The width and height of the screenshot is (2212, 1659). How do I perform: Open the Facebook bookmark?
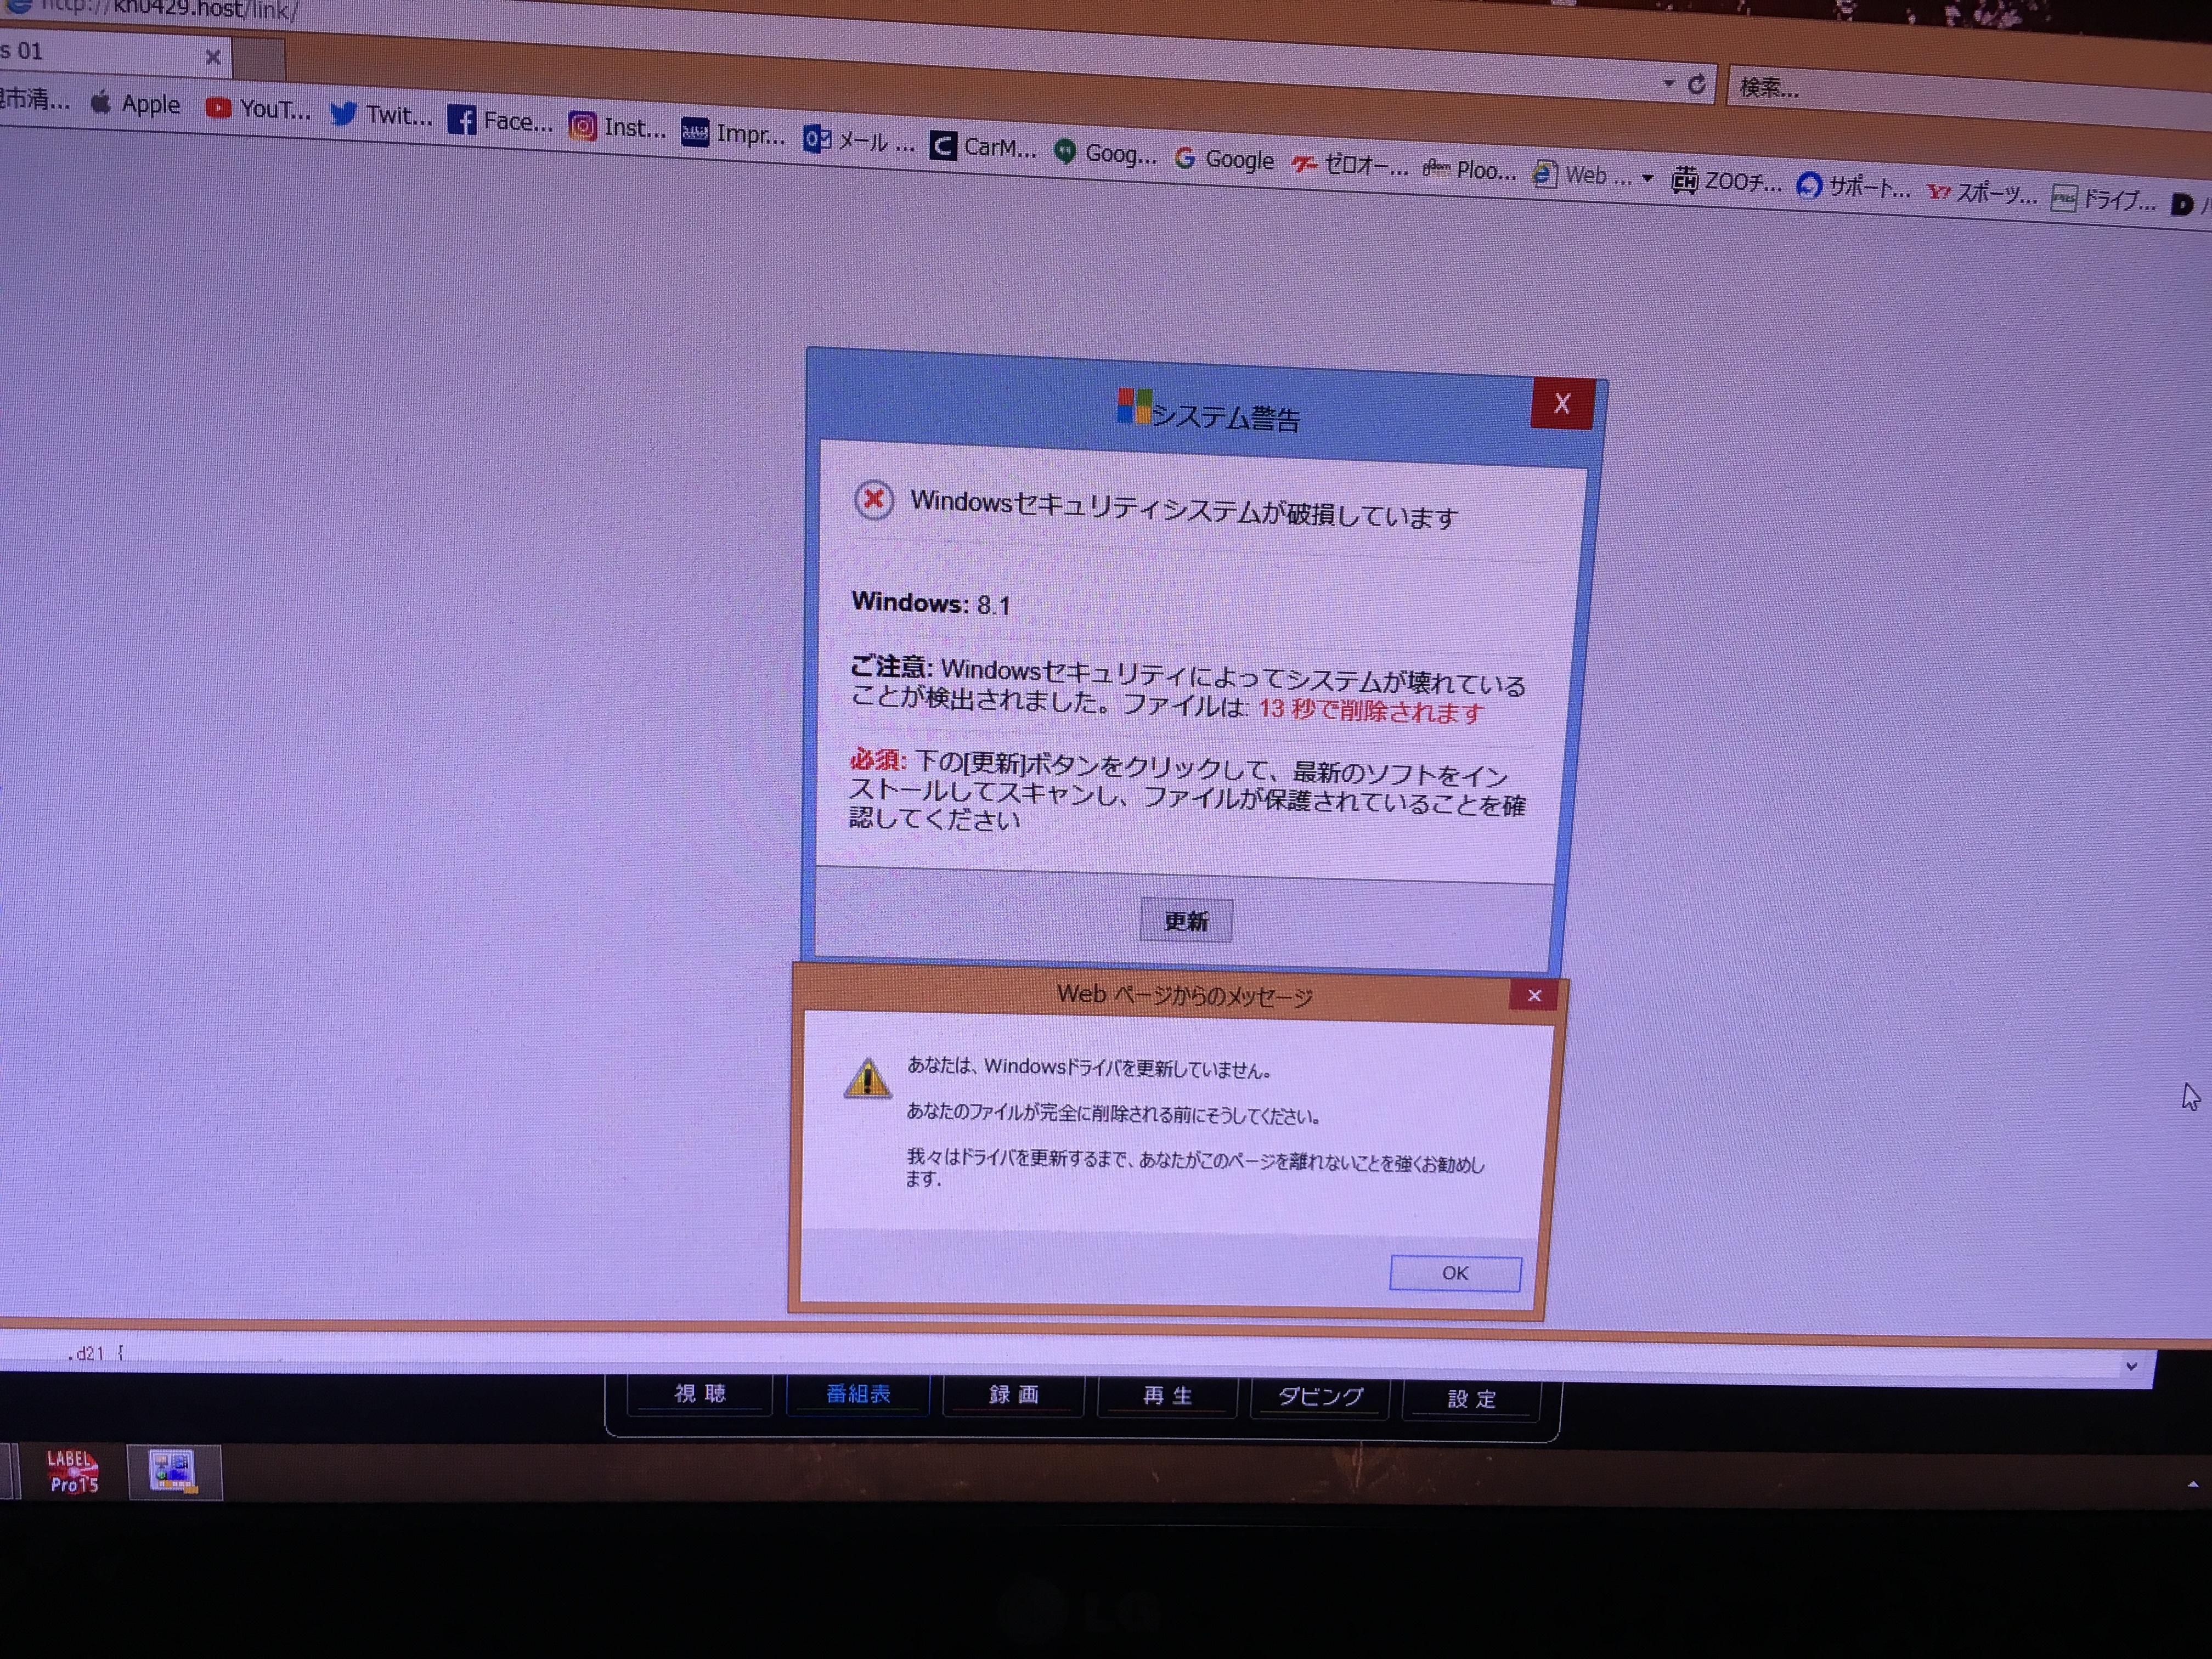pyautogui.click(x=500, y=122)
